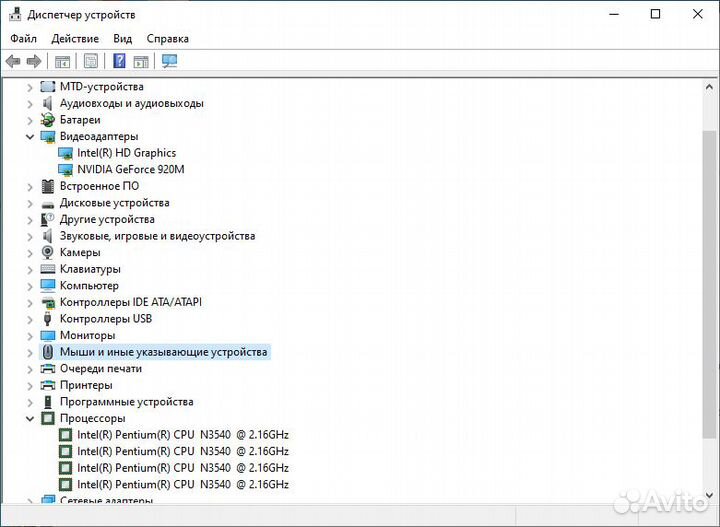720x527 pixels.
Task: Expand the Компьютер node
Action: 30,286
